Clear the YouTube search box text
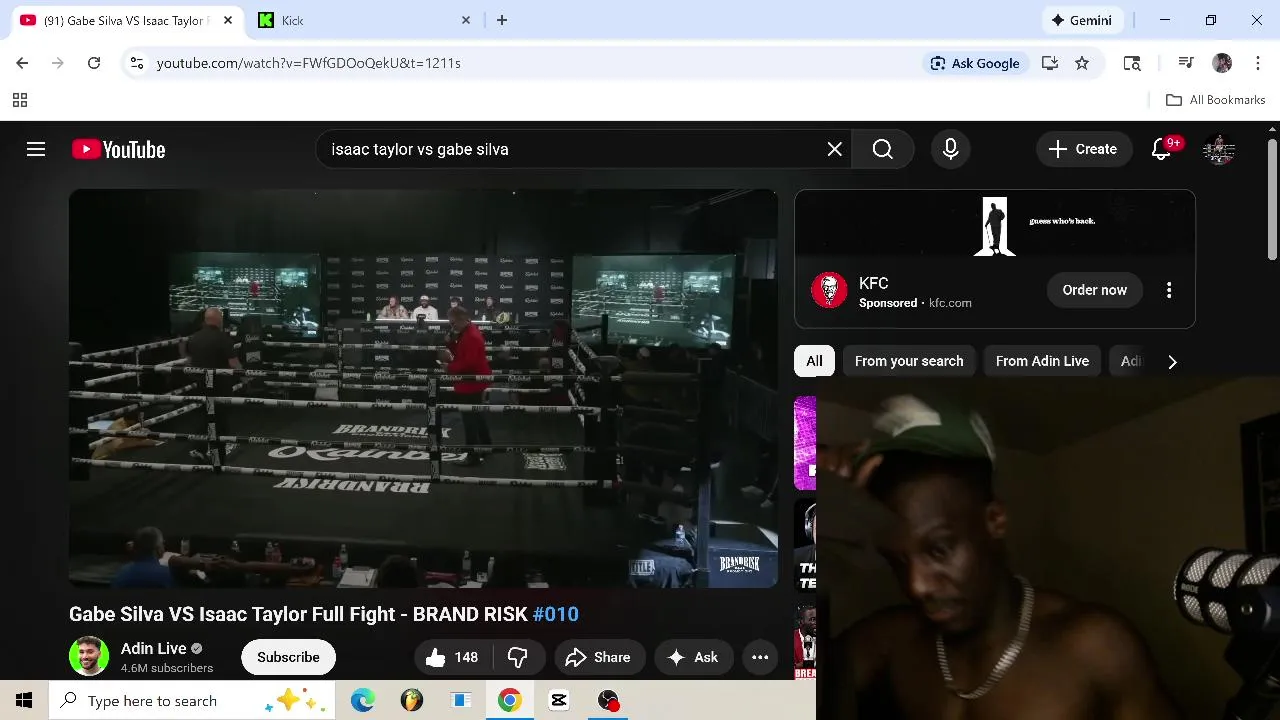 (x=835, y=149)
